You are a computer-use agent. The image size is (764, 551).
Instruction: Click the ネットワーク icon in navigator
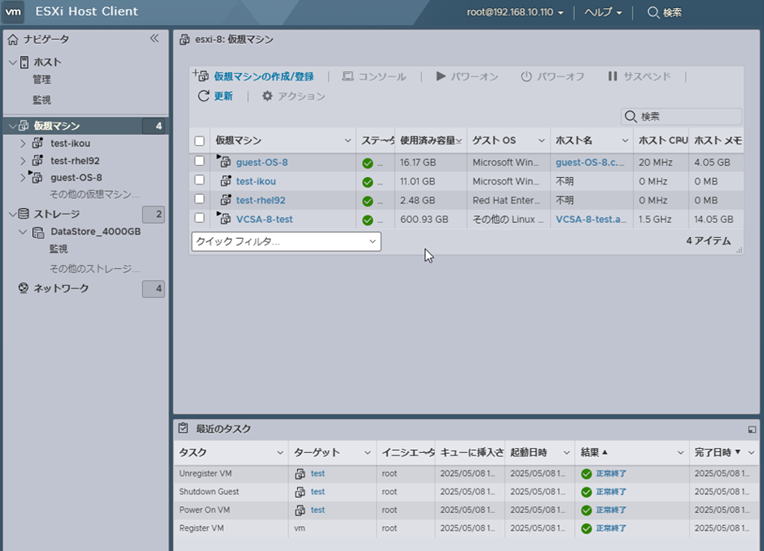coord(23,289)
